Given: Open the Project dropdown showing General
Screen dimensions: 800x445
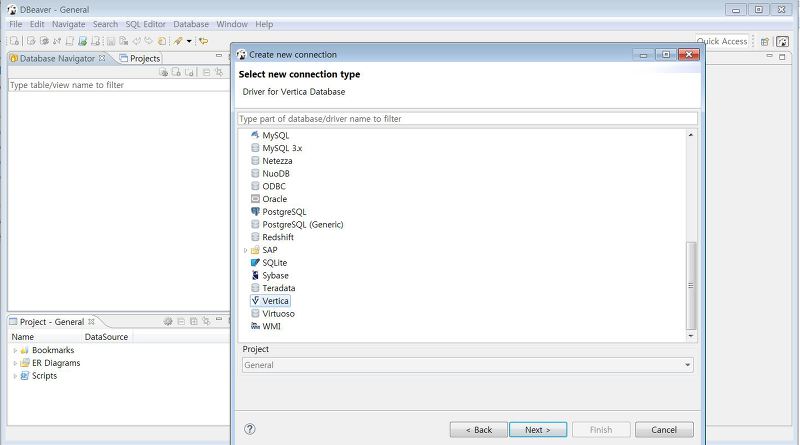Looking at the screenshot, I should point(467,365).
